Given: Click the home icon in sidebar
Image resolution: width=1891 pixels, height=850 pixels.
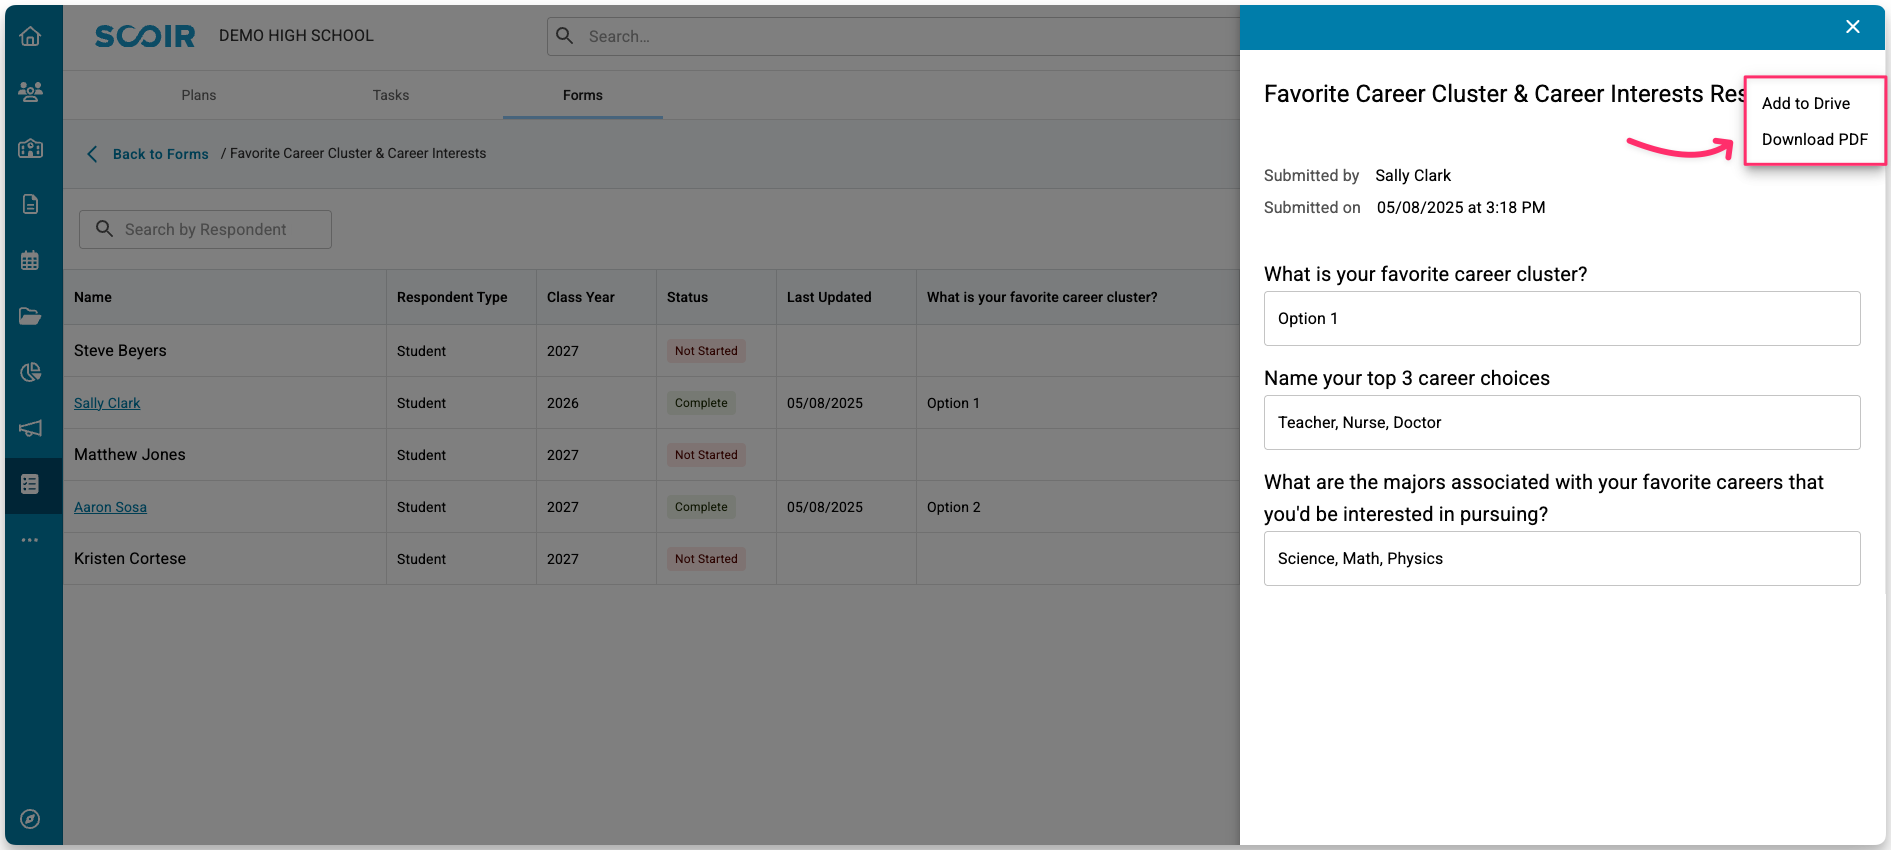Looking at the screenshot, I should [x=30, y=37].
